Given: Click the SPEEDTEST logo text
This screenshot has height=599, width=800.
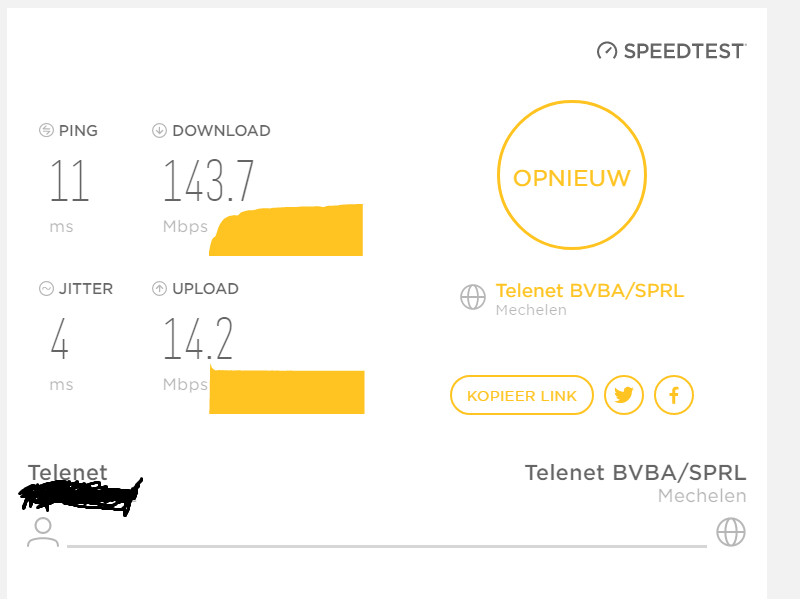Looking at the screenshot, I should pyautogui.click(x=684, y=51).
